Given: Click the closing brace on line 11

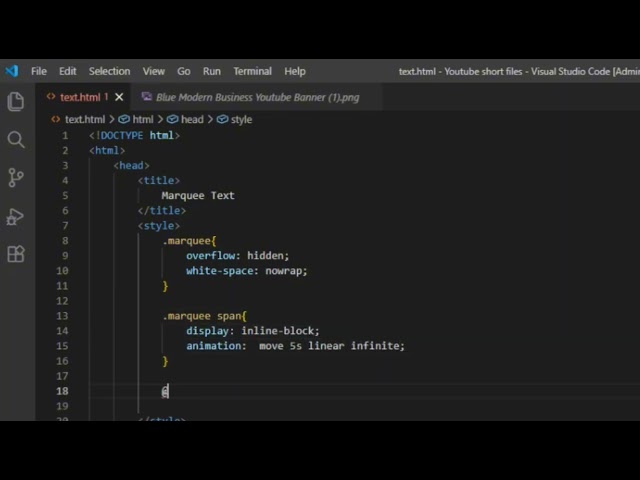Looking at the screenshot, I should coord(165,286).
